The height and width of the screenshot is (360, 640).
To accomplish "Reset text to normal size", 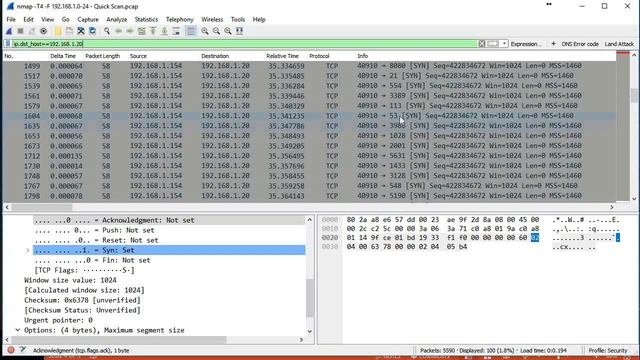I will coord(228,31).
